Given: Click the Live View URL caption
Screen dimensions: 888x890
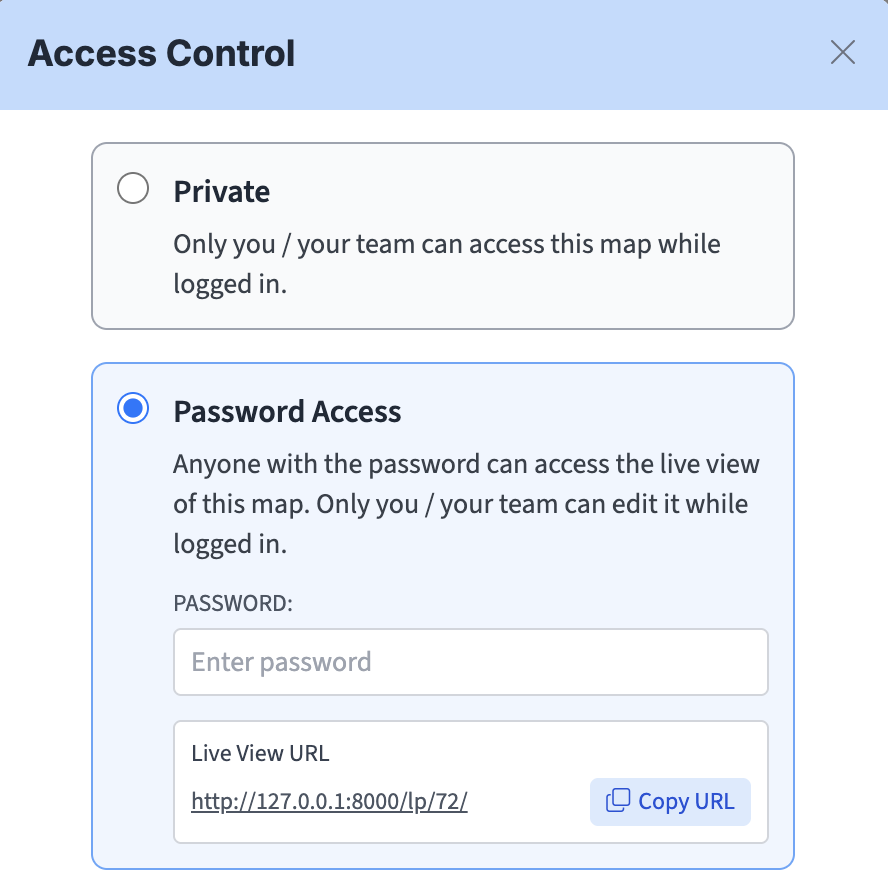Looking at the screenshot, I should coord(260,754).
